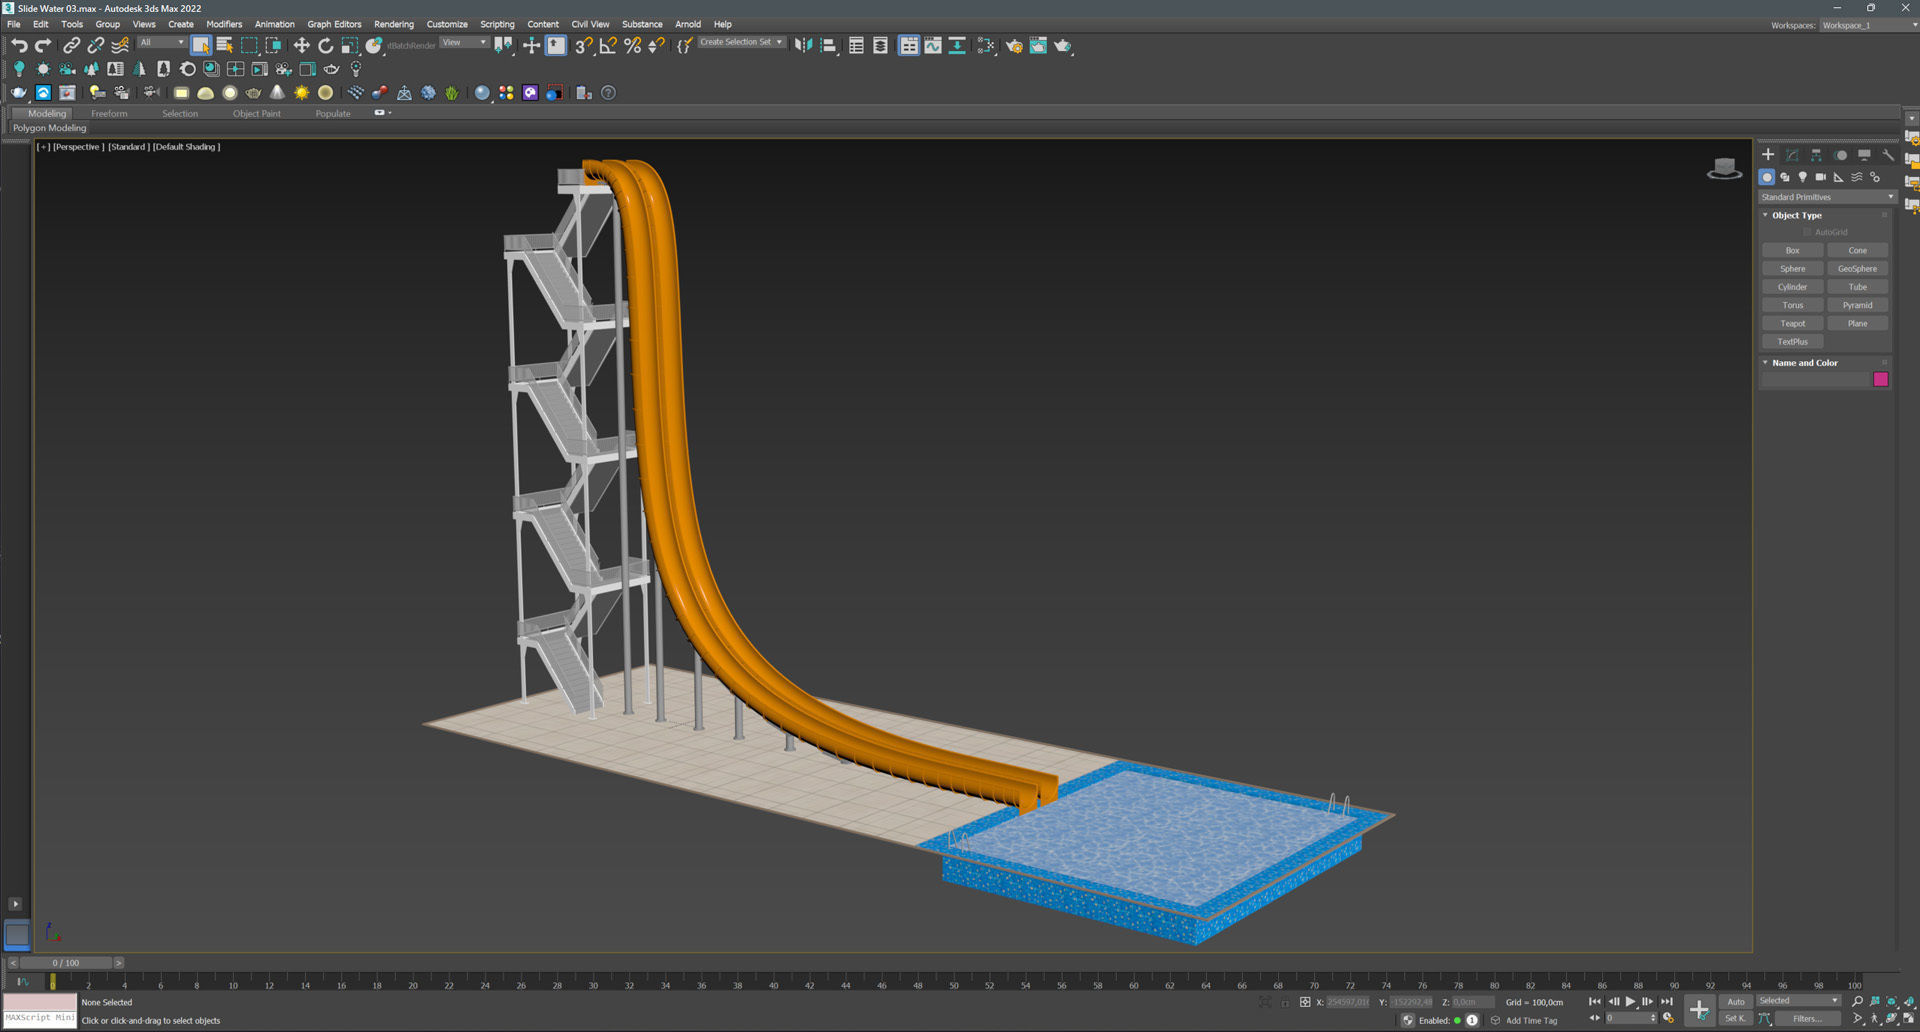Click the Cylinder primitive button

tap(1792, 287)
